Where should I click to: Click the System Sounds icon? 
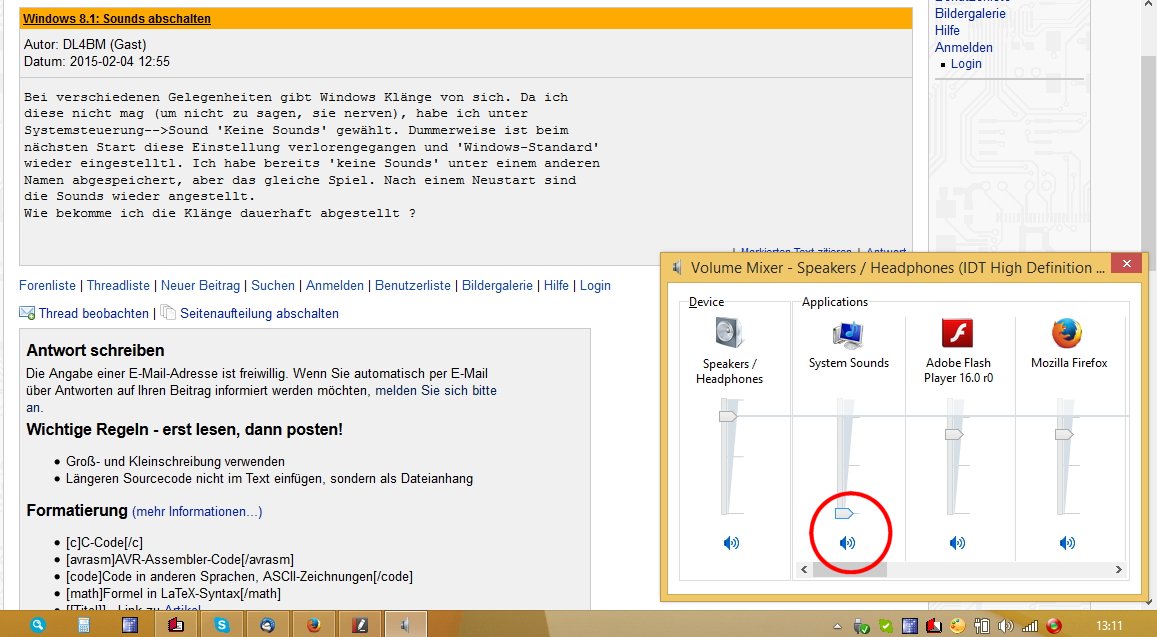click(x=848, y=334)
